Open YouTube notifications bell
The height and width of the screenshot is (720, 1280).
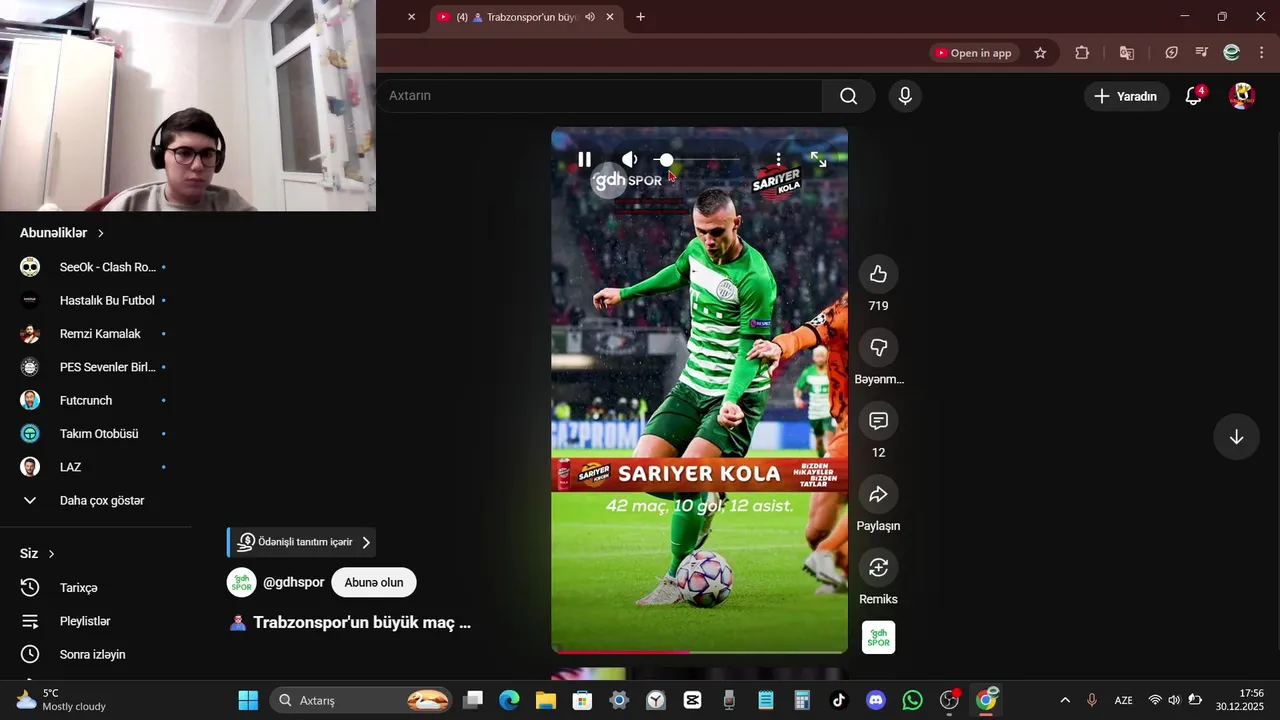[x=1194, y=96]
